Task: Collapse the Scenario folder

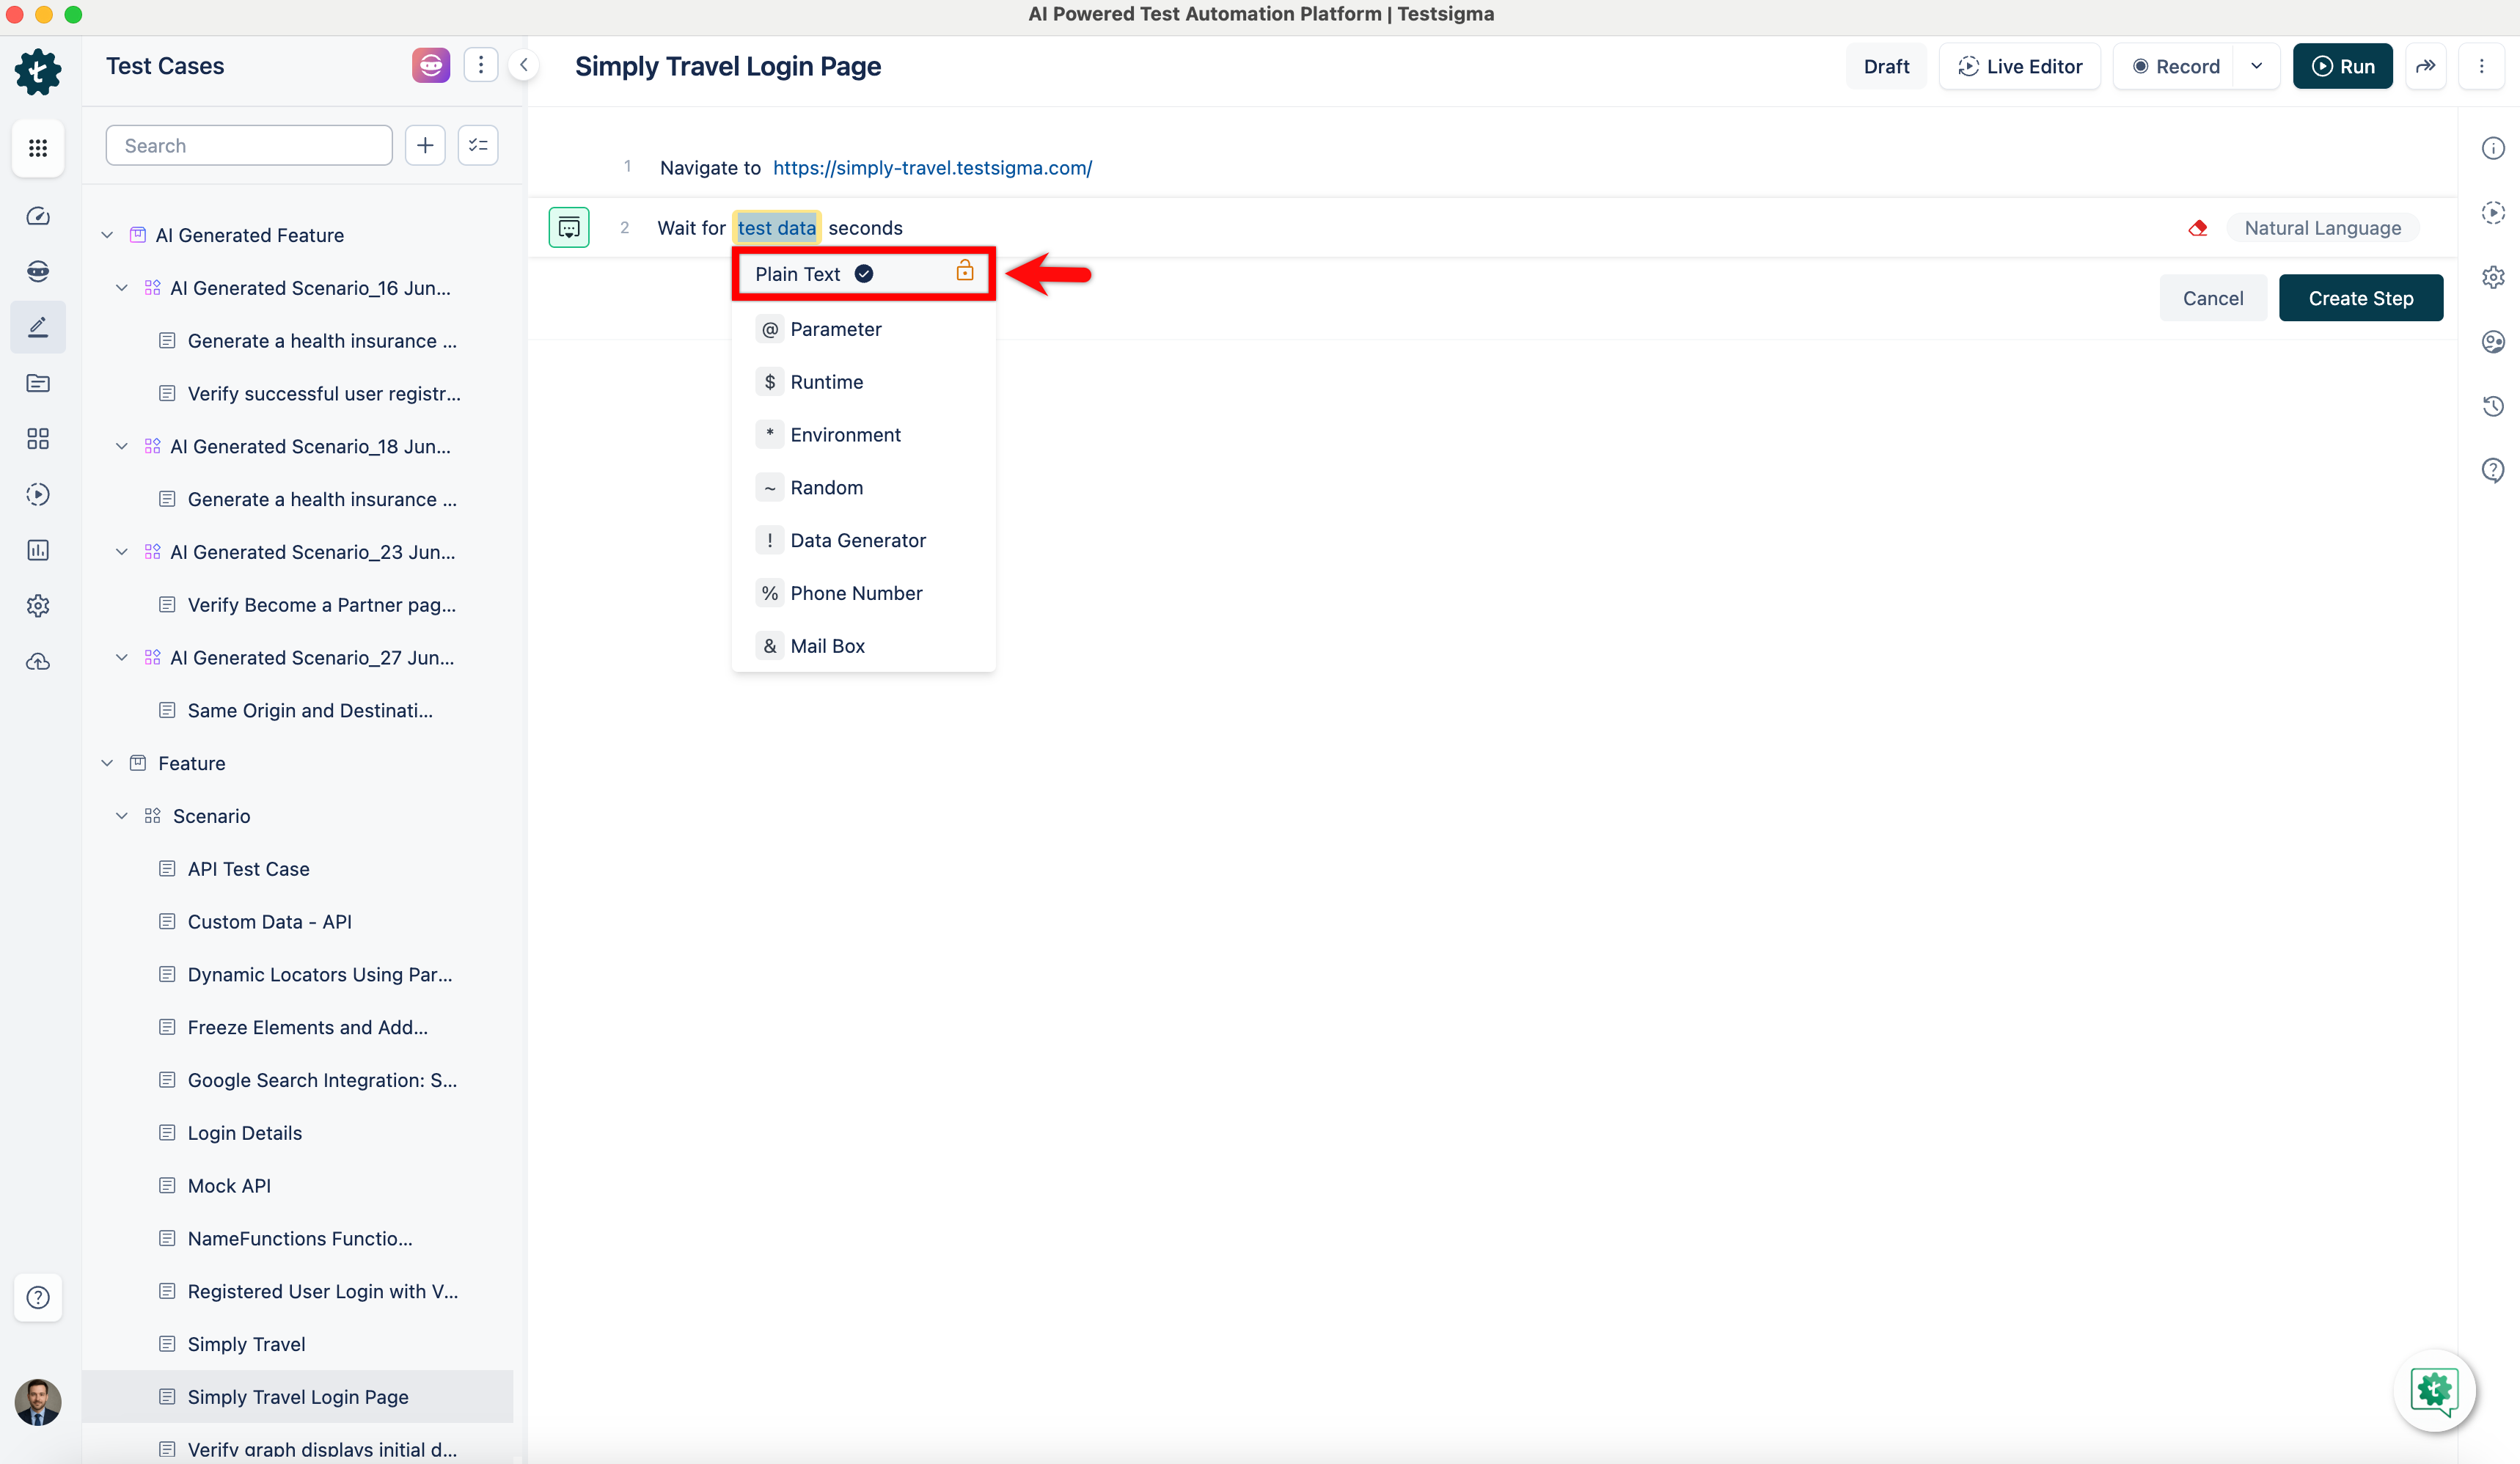Action: pyautogui.click(x=122, y=816)
